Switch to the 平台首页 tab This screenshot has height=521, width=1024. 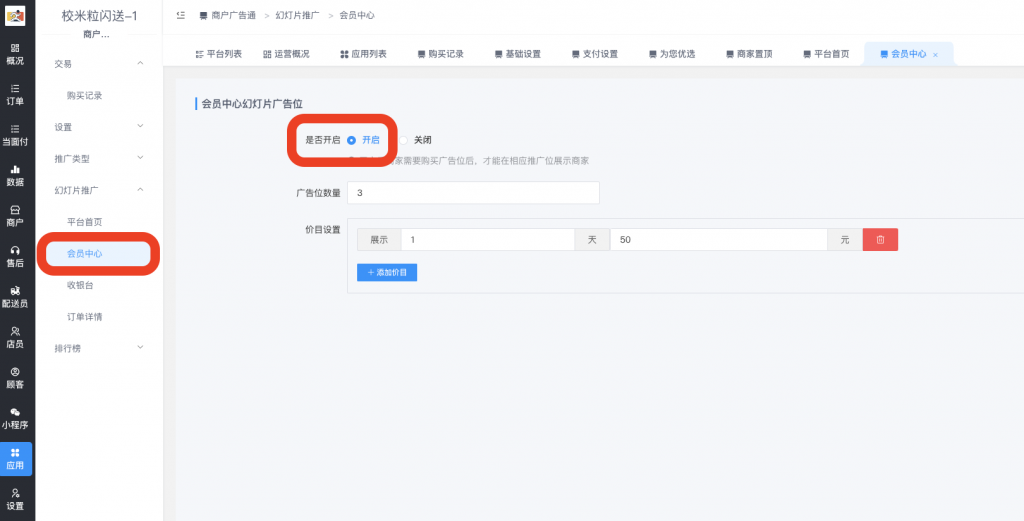coord(826,54)
